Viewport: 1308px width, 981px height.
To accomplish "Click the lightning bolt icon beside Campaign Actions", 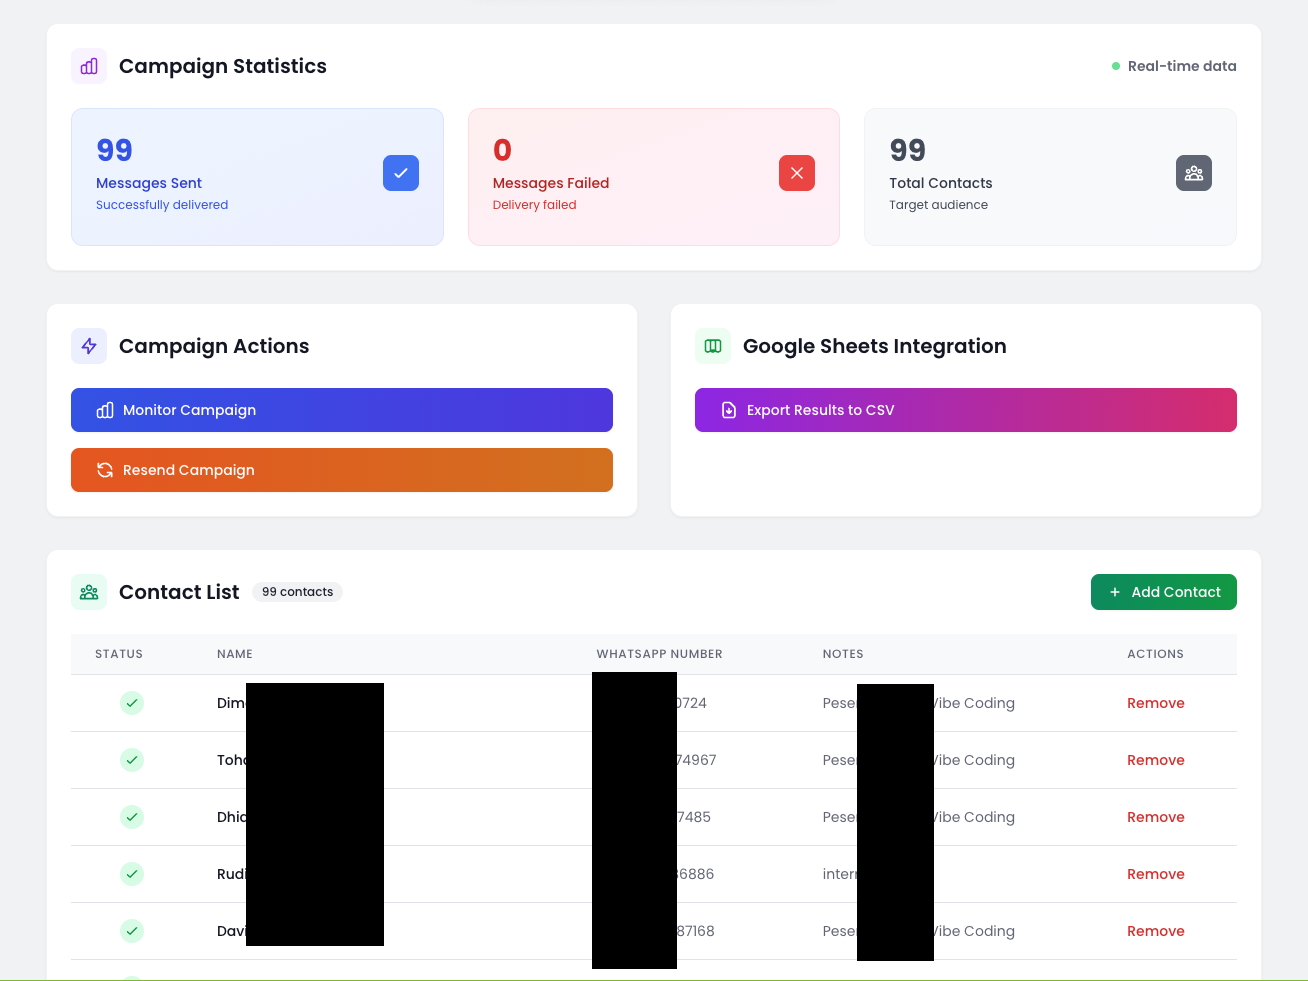I will point(88,346).
